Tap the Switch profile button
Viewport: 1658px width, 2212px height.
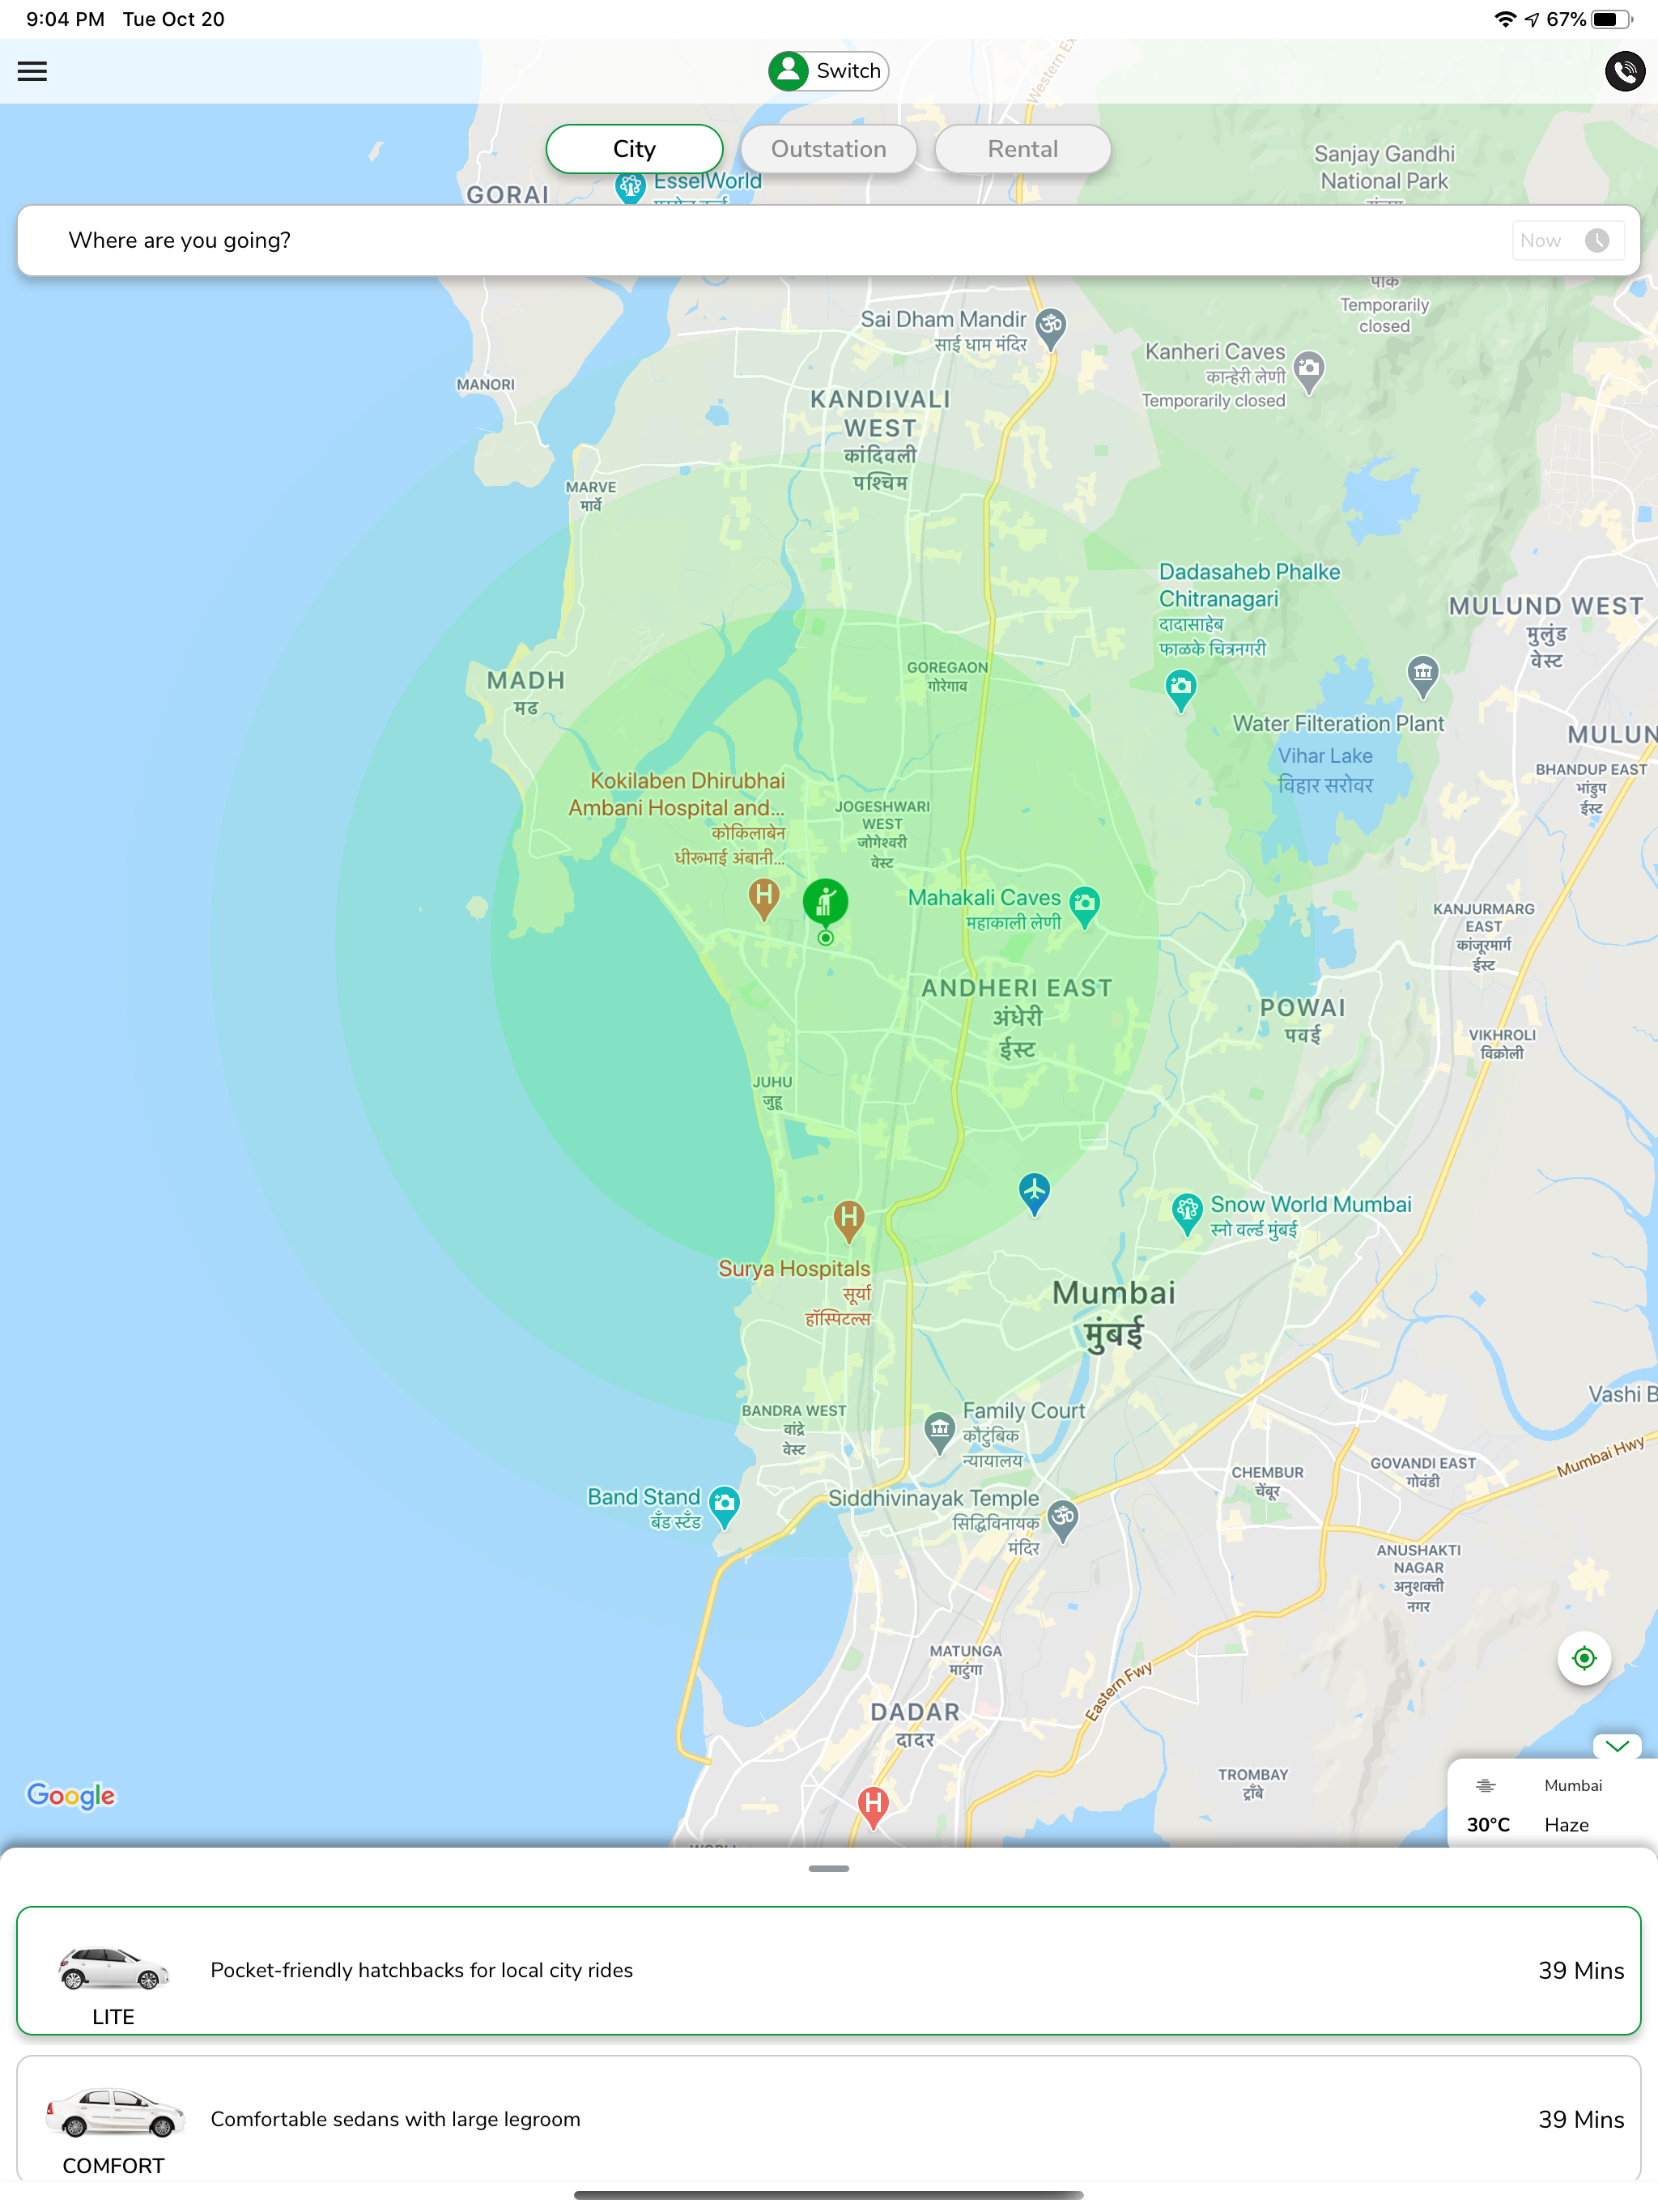point(828,71)
